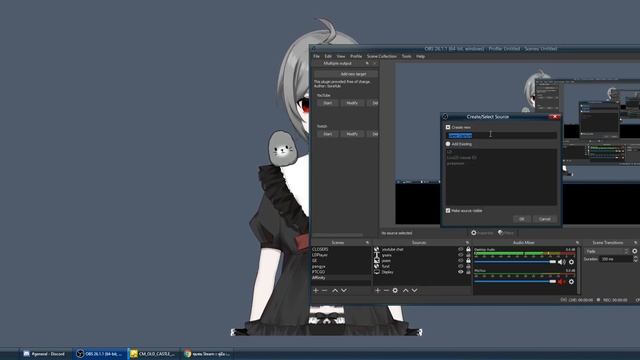Viewport: 640px width, 360px height.
Task: Pop out the Audio Mixer dock with its header icon
Action: coord(577,243)
